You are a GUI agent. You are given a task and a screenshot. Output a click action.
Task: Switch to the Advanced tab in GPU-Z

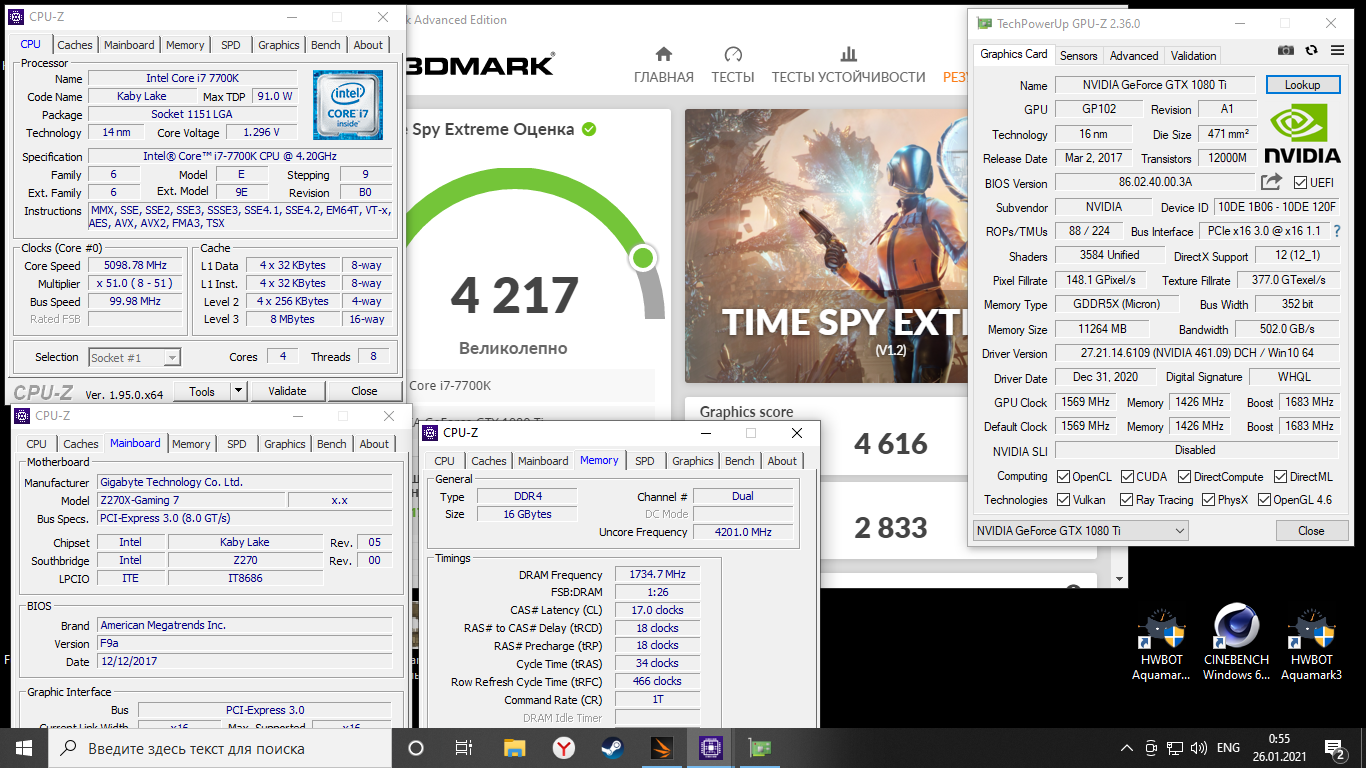[1134, 55]
